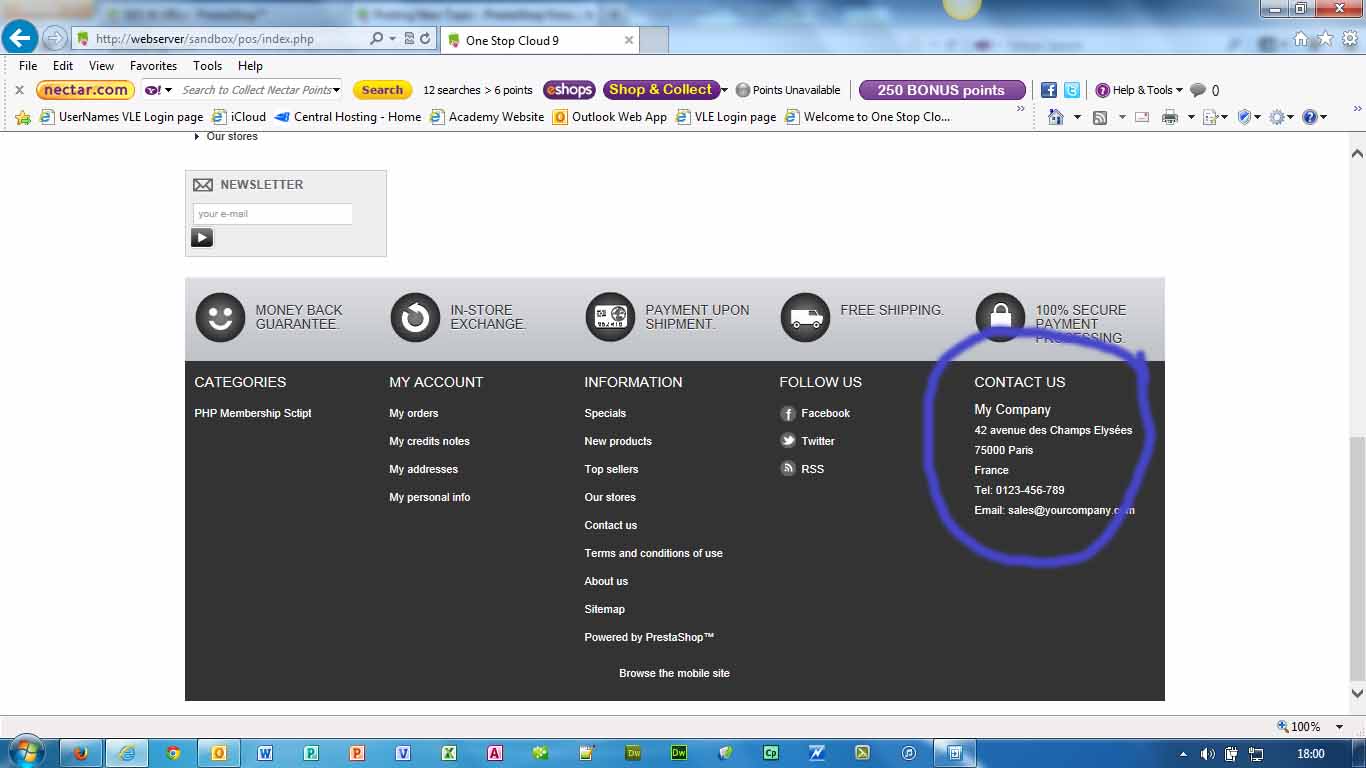Open the Help & Tools dropdown

click(1139, 90)
